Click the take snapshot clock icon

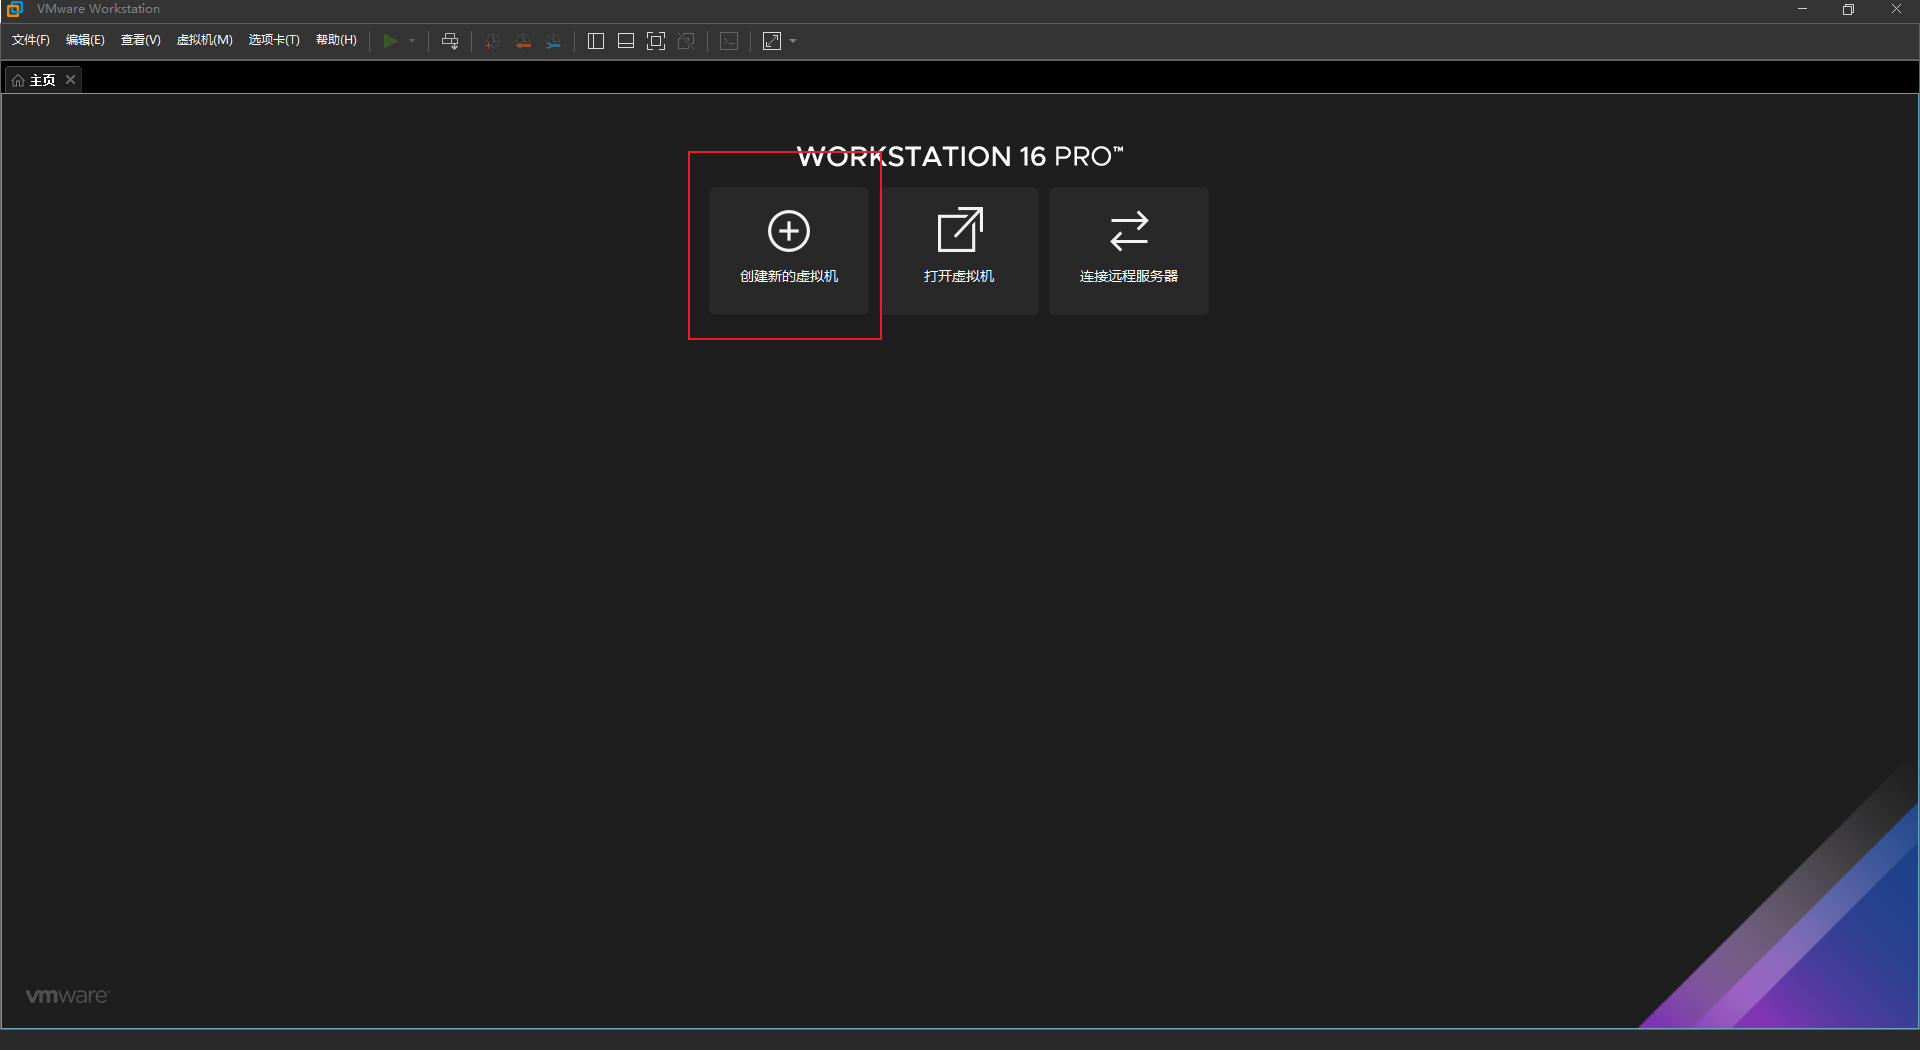pos(492,41)
